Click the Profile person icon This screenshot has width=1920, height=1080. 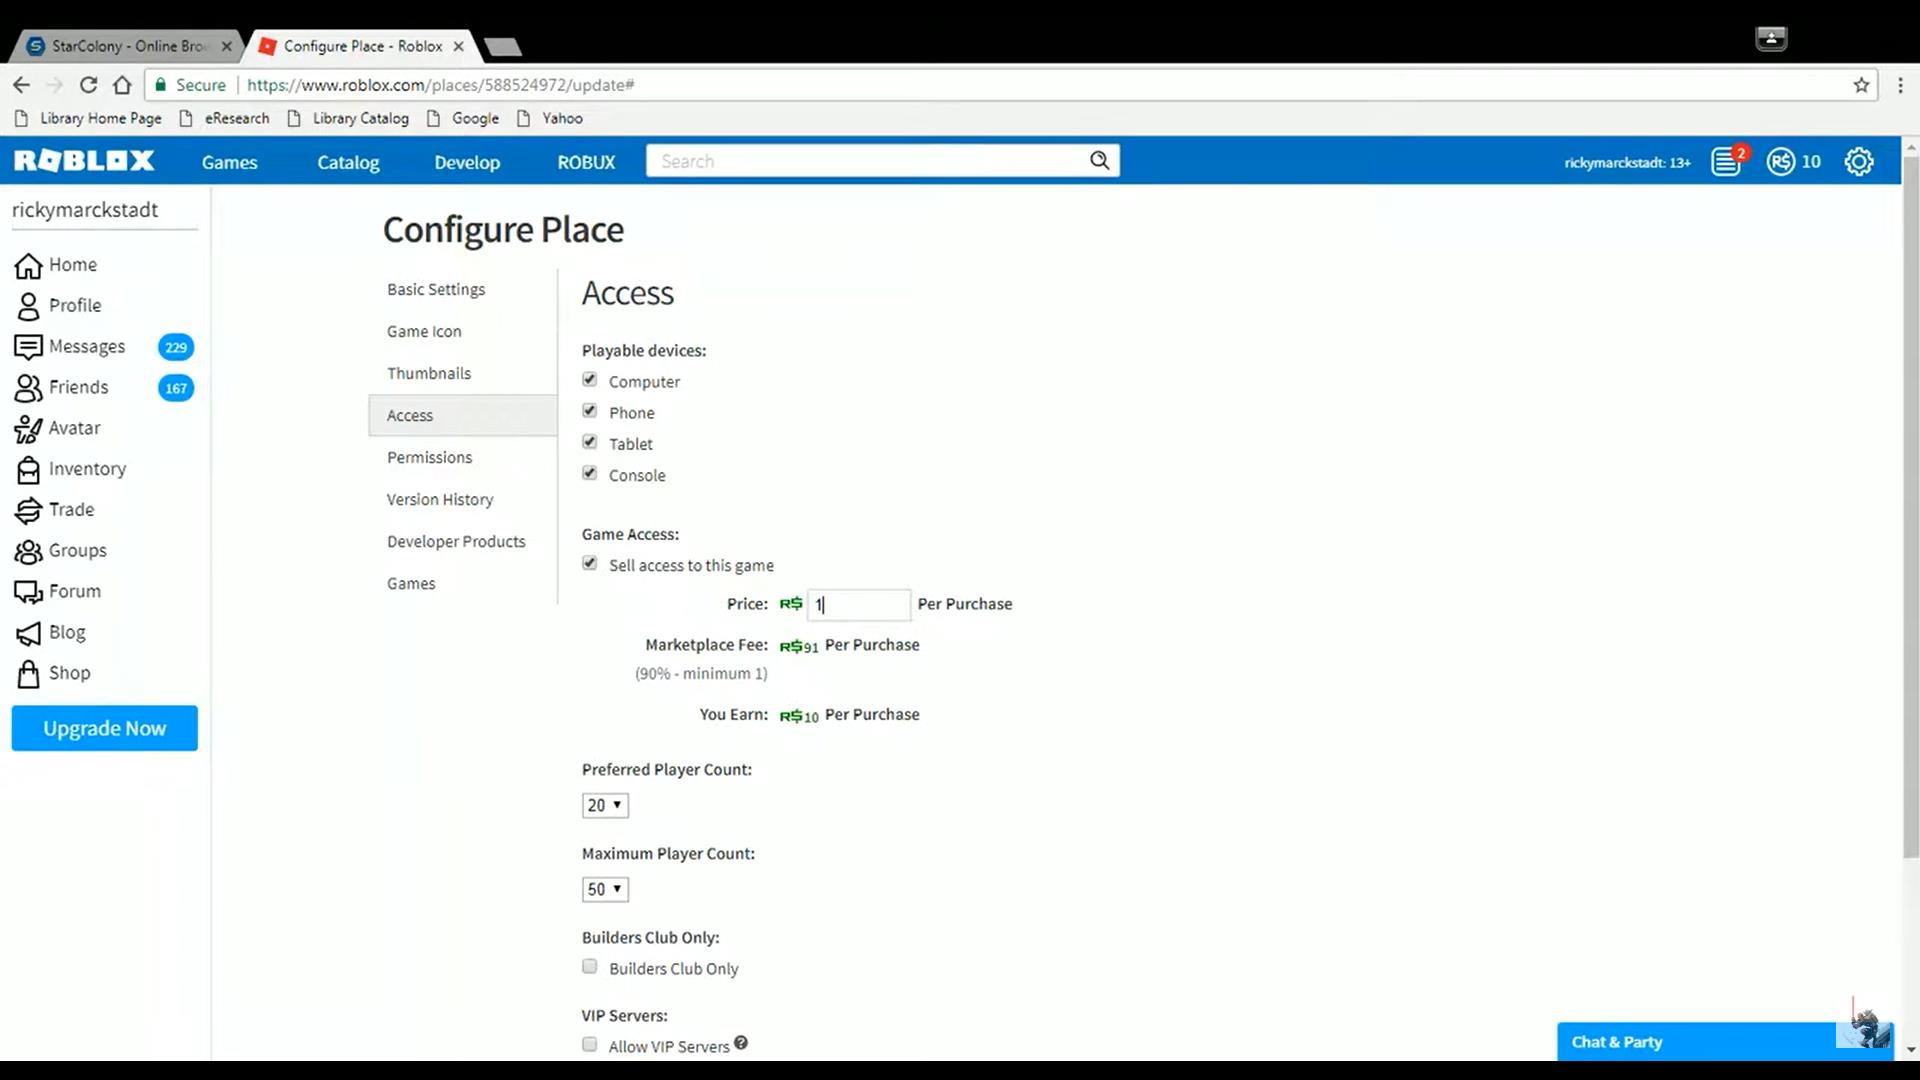tap(28, 306)
